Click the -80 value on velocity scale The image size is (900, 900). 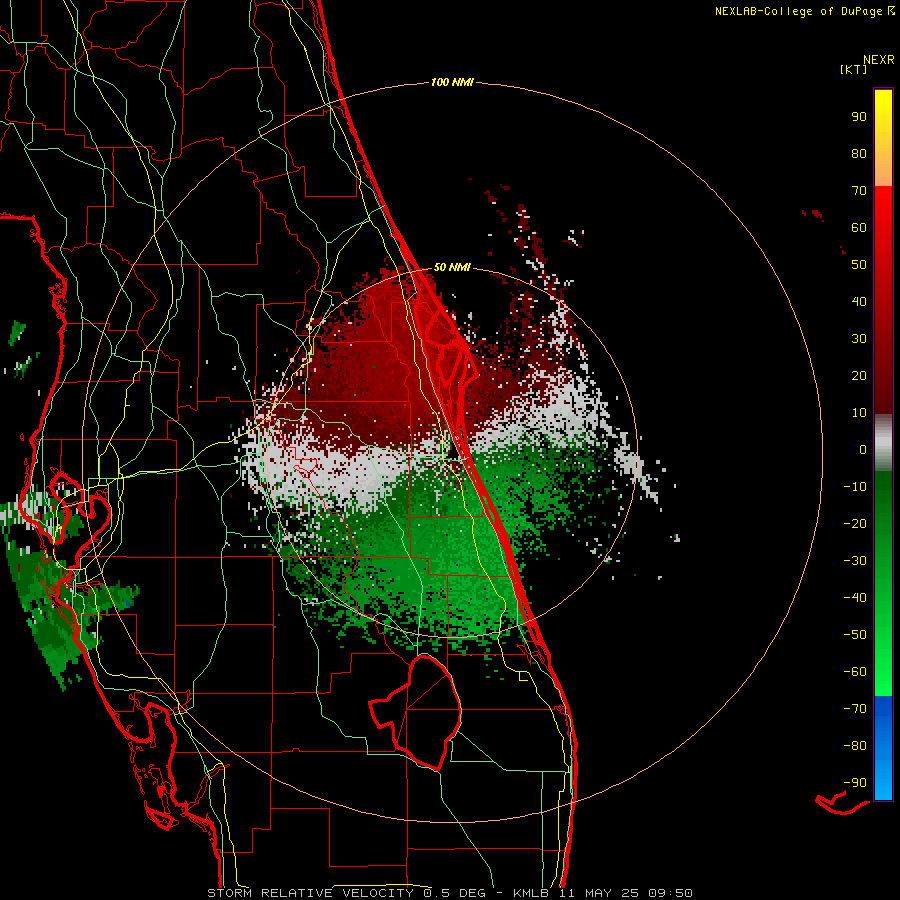point(855,746)
